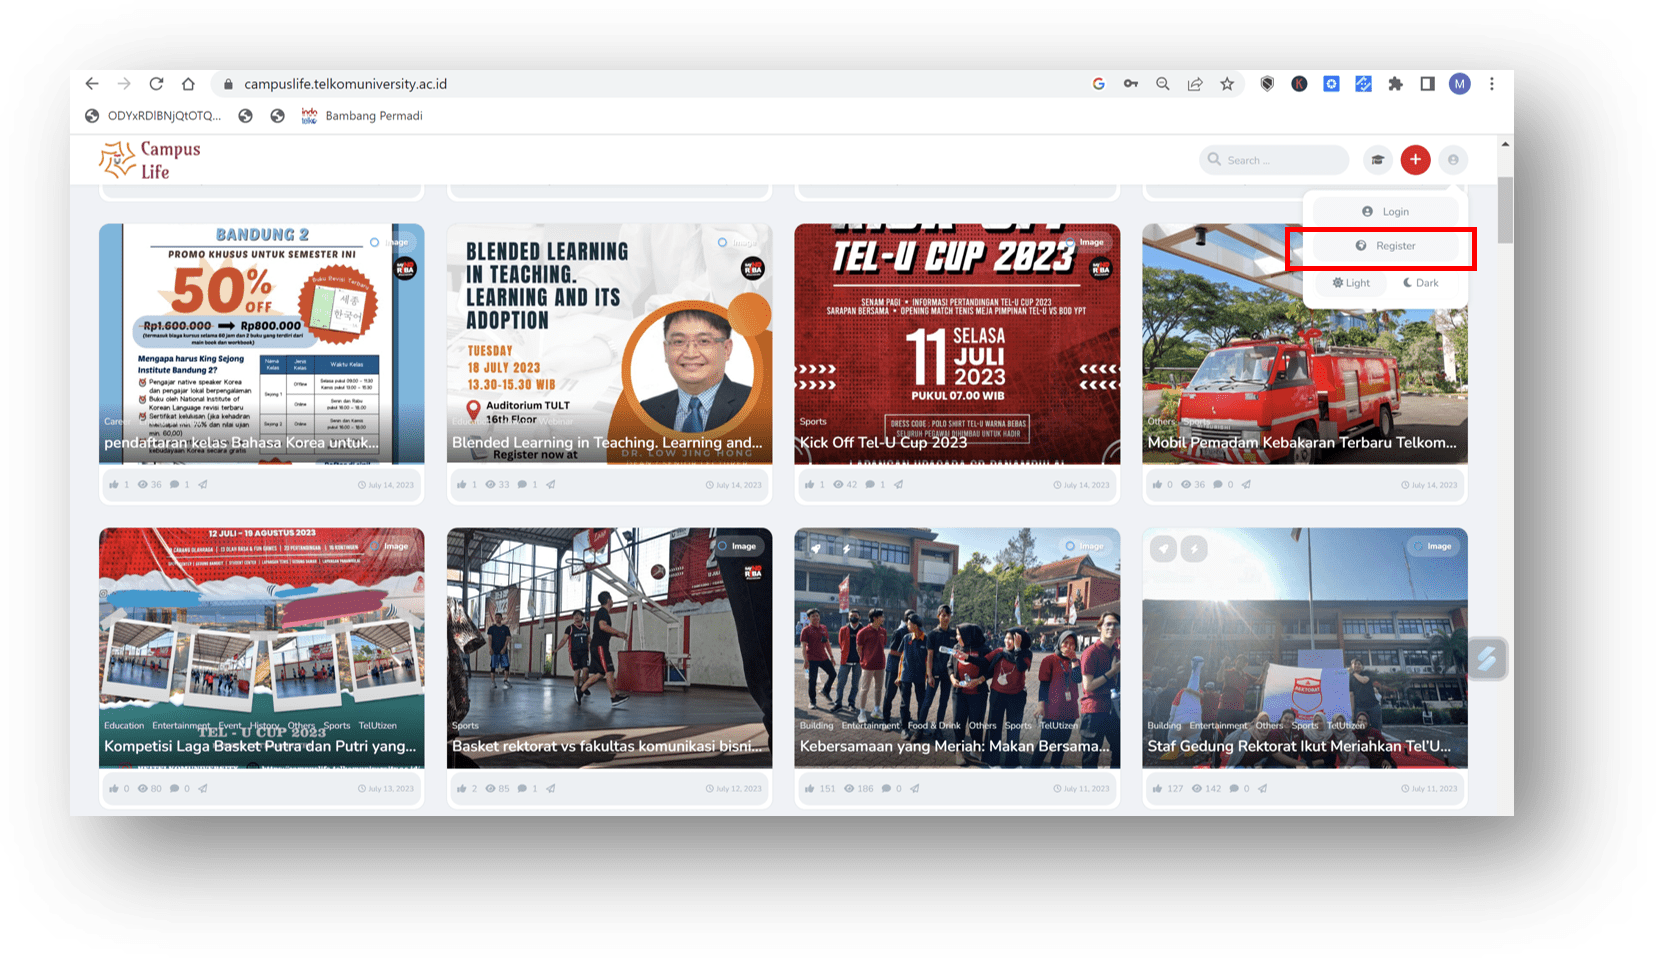Screen dimensions: 1656x958
Task: Click in the Search field
Action: coord(1274,160)
